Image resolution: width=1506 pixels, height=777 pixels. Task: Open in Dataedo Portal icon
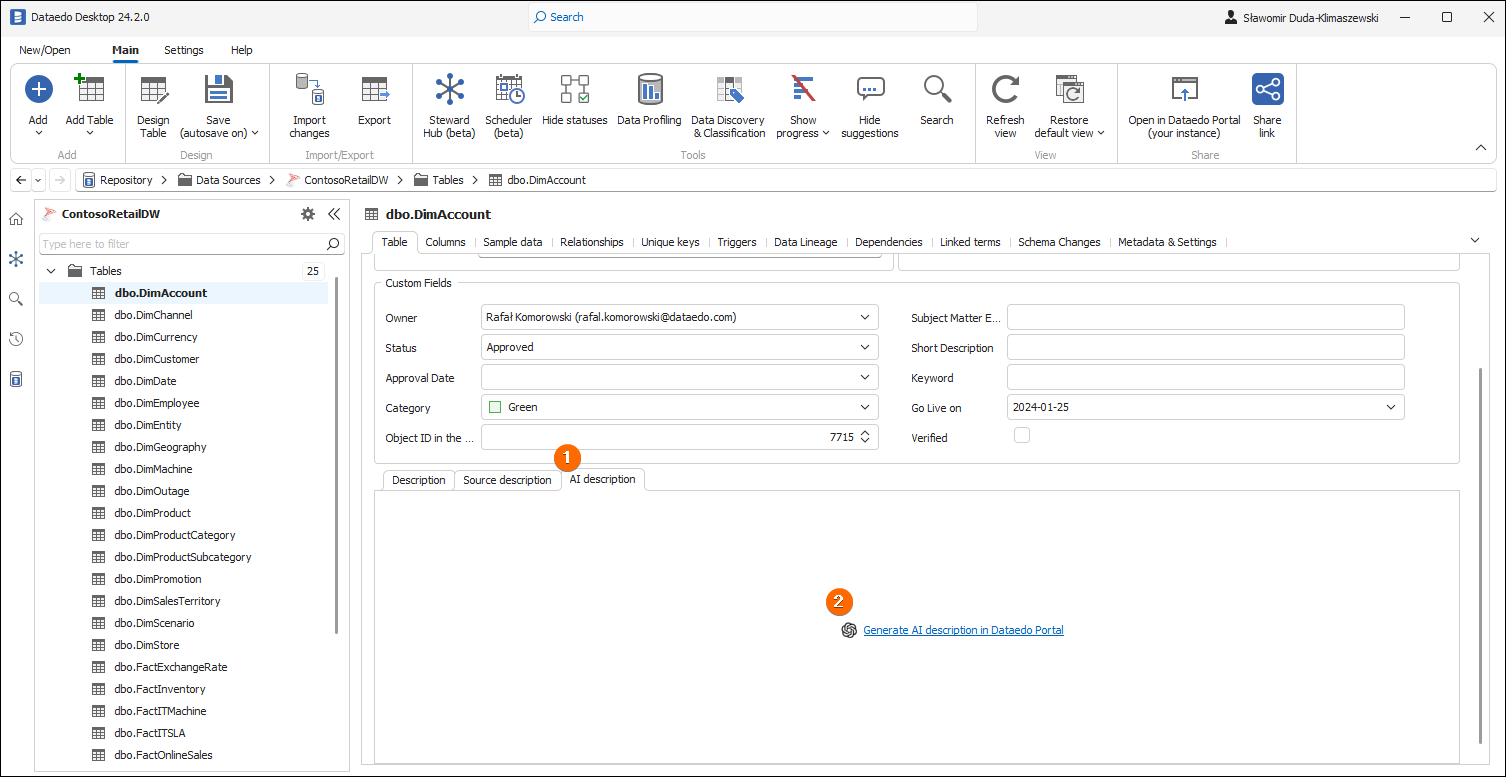click(1184, 89)
